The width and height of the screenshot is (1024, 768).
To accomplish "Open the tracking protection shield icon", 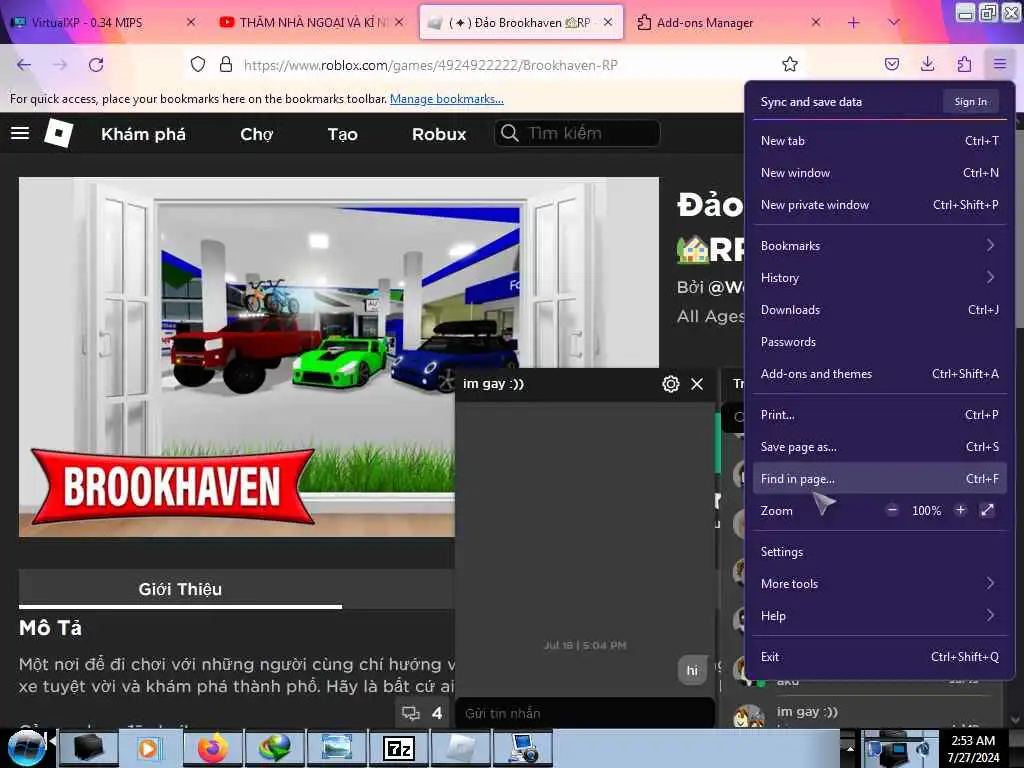I will pyautogui.click(x=198, y=64).
